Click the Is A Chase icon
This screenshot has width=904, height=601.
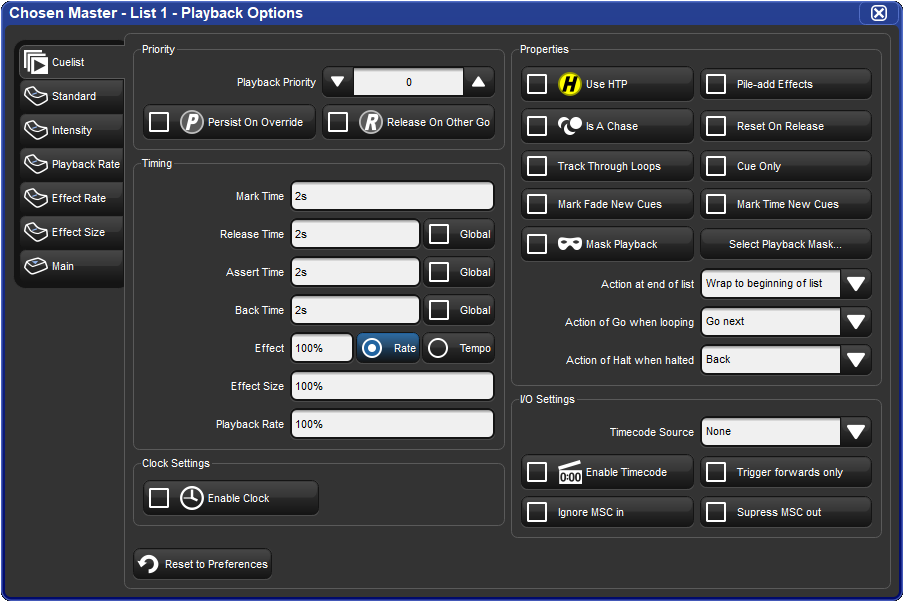[x=570, y=126]
